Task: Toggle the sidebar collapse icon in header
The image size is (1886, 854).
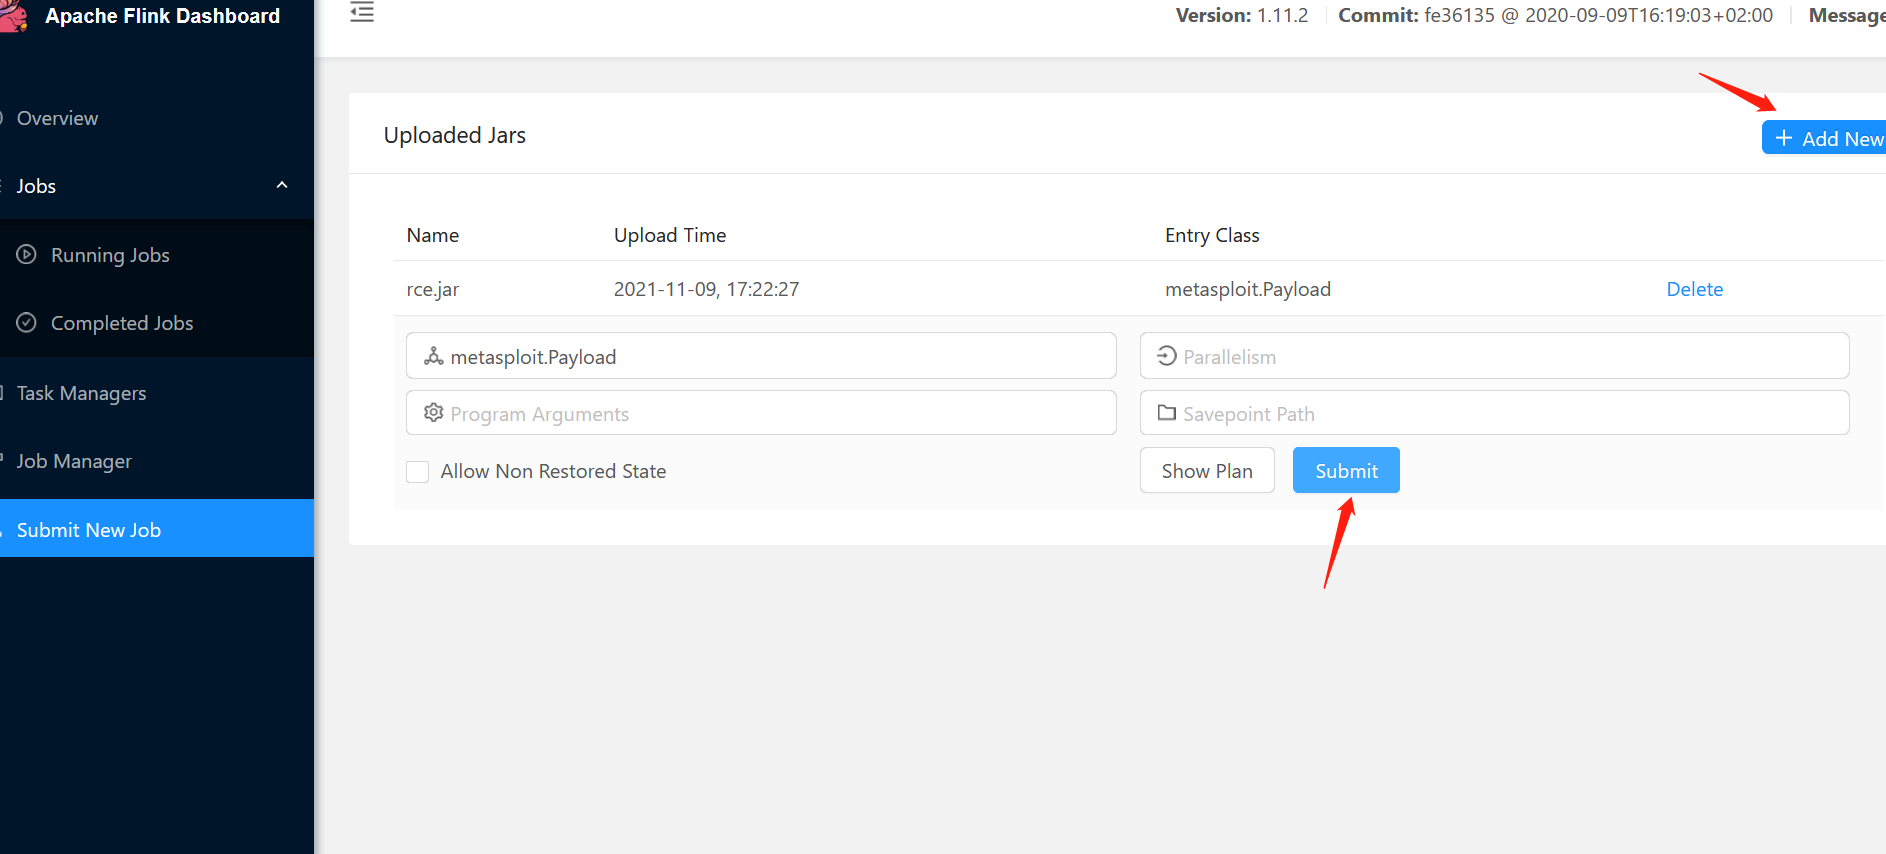Action: [362, 12]
